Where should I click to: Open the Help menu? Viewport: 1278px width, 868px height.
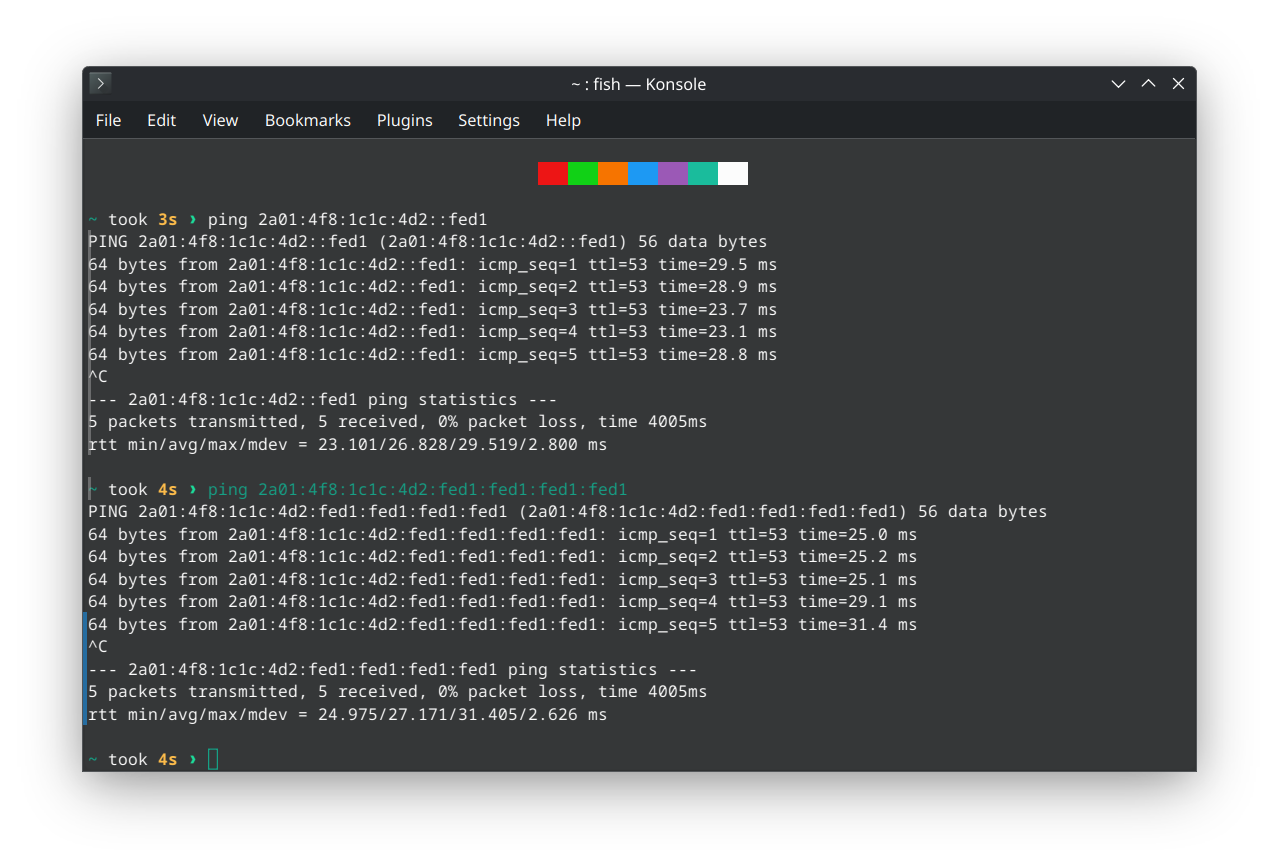tap(563, 120)
